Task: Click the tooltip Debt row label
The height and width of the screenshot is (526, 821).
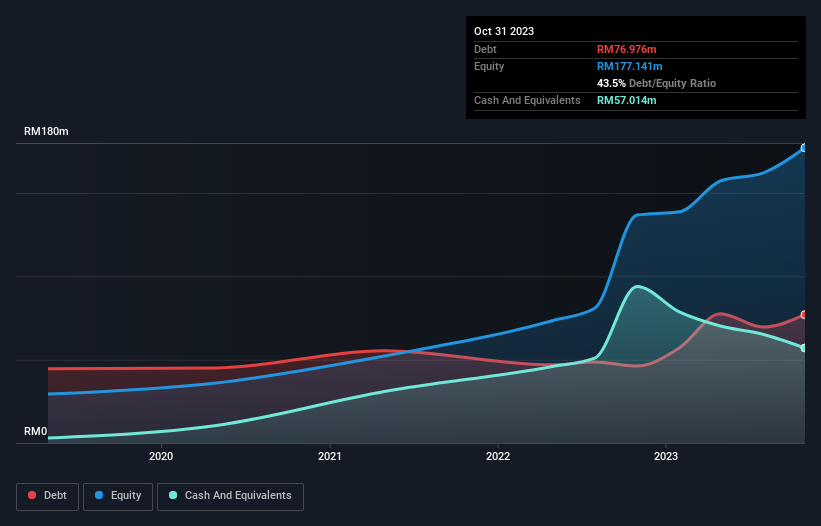Action: [485, 49]
